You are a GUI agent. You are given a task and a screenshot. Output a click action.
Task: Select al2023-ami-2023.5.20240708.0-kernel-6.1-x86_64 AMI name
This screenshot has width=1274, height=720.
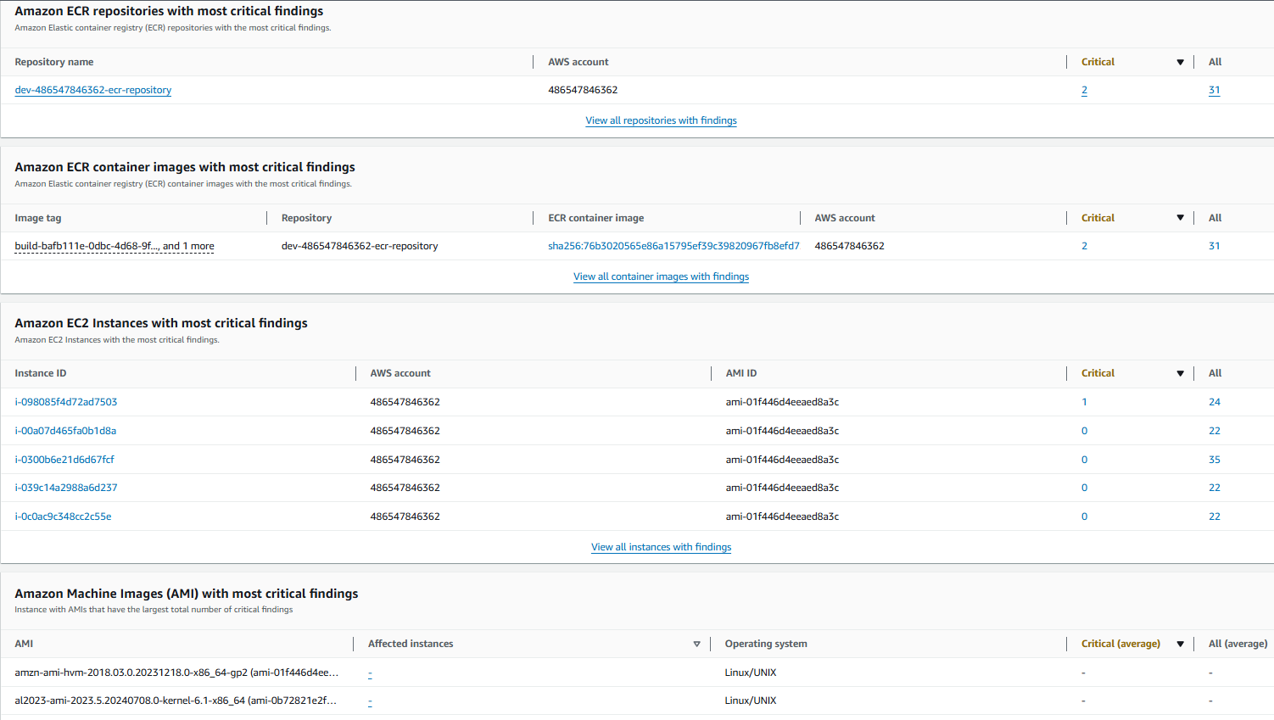176,701
